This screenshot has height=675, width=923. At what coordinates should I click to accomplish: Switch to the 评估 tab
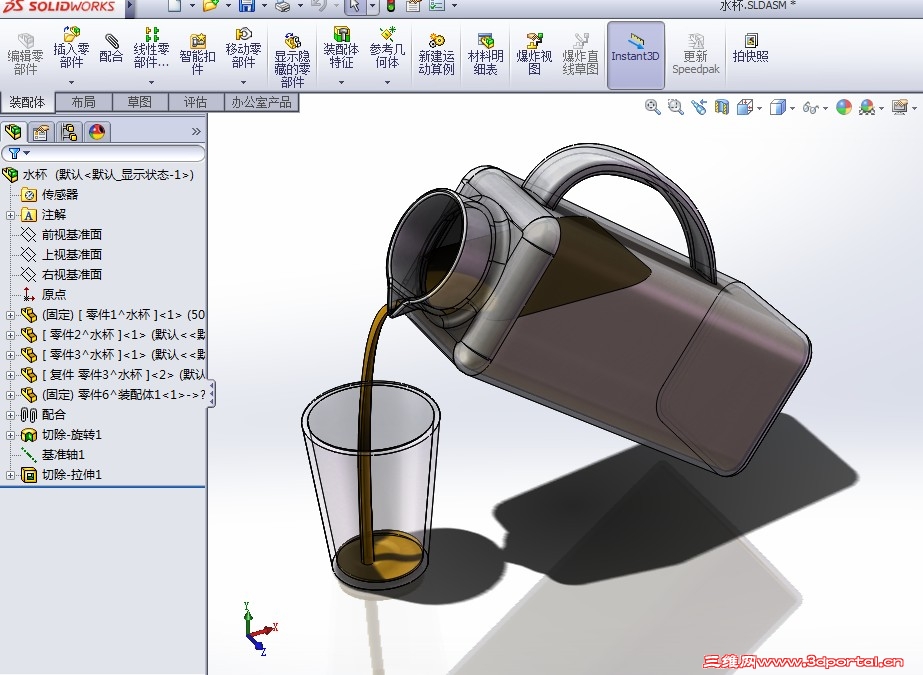(x=195, y=102)
